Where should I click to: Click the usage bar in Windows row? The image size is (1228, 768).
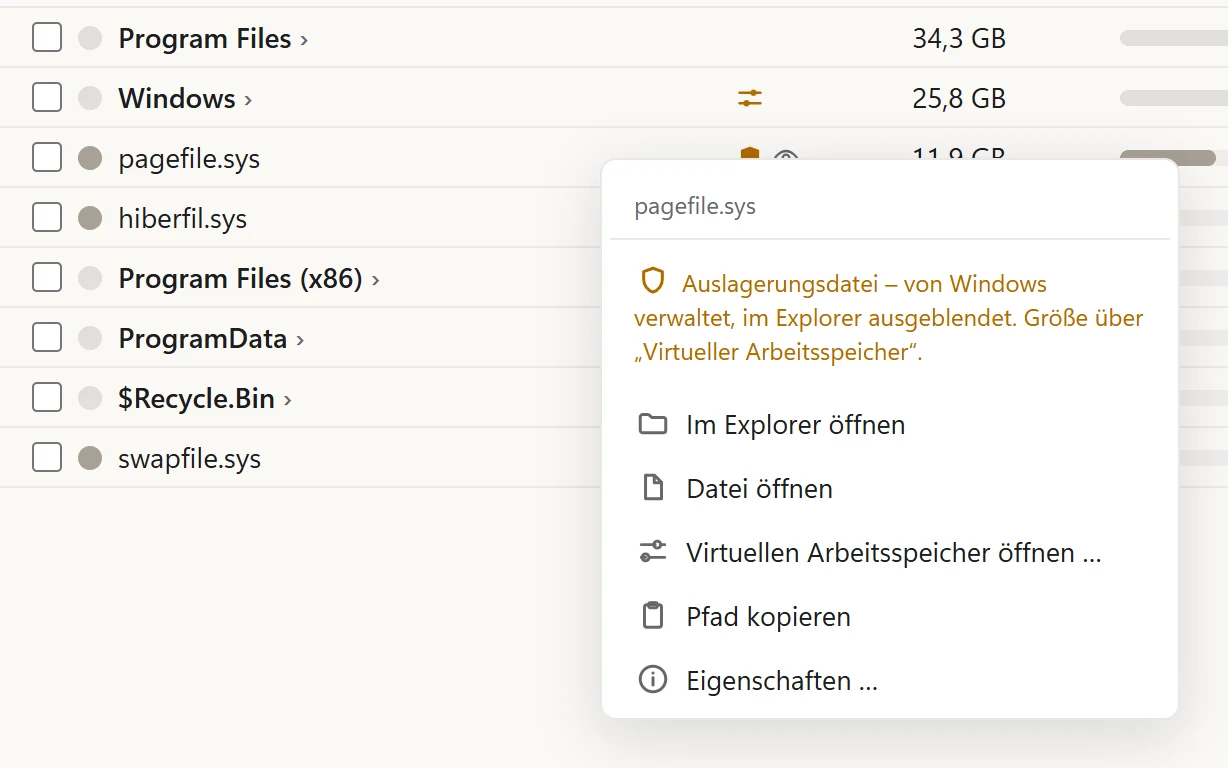coord(1174,98)
